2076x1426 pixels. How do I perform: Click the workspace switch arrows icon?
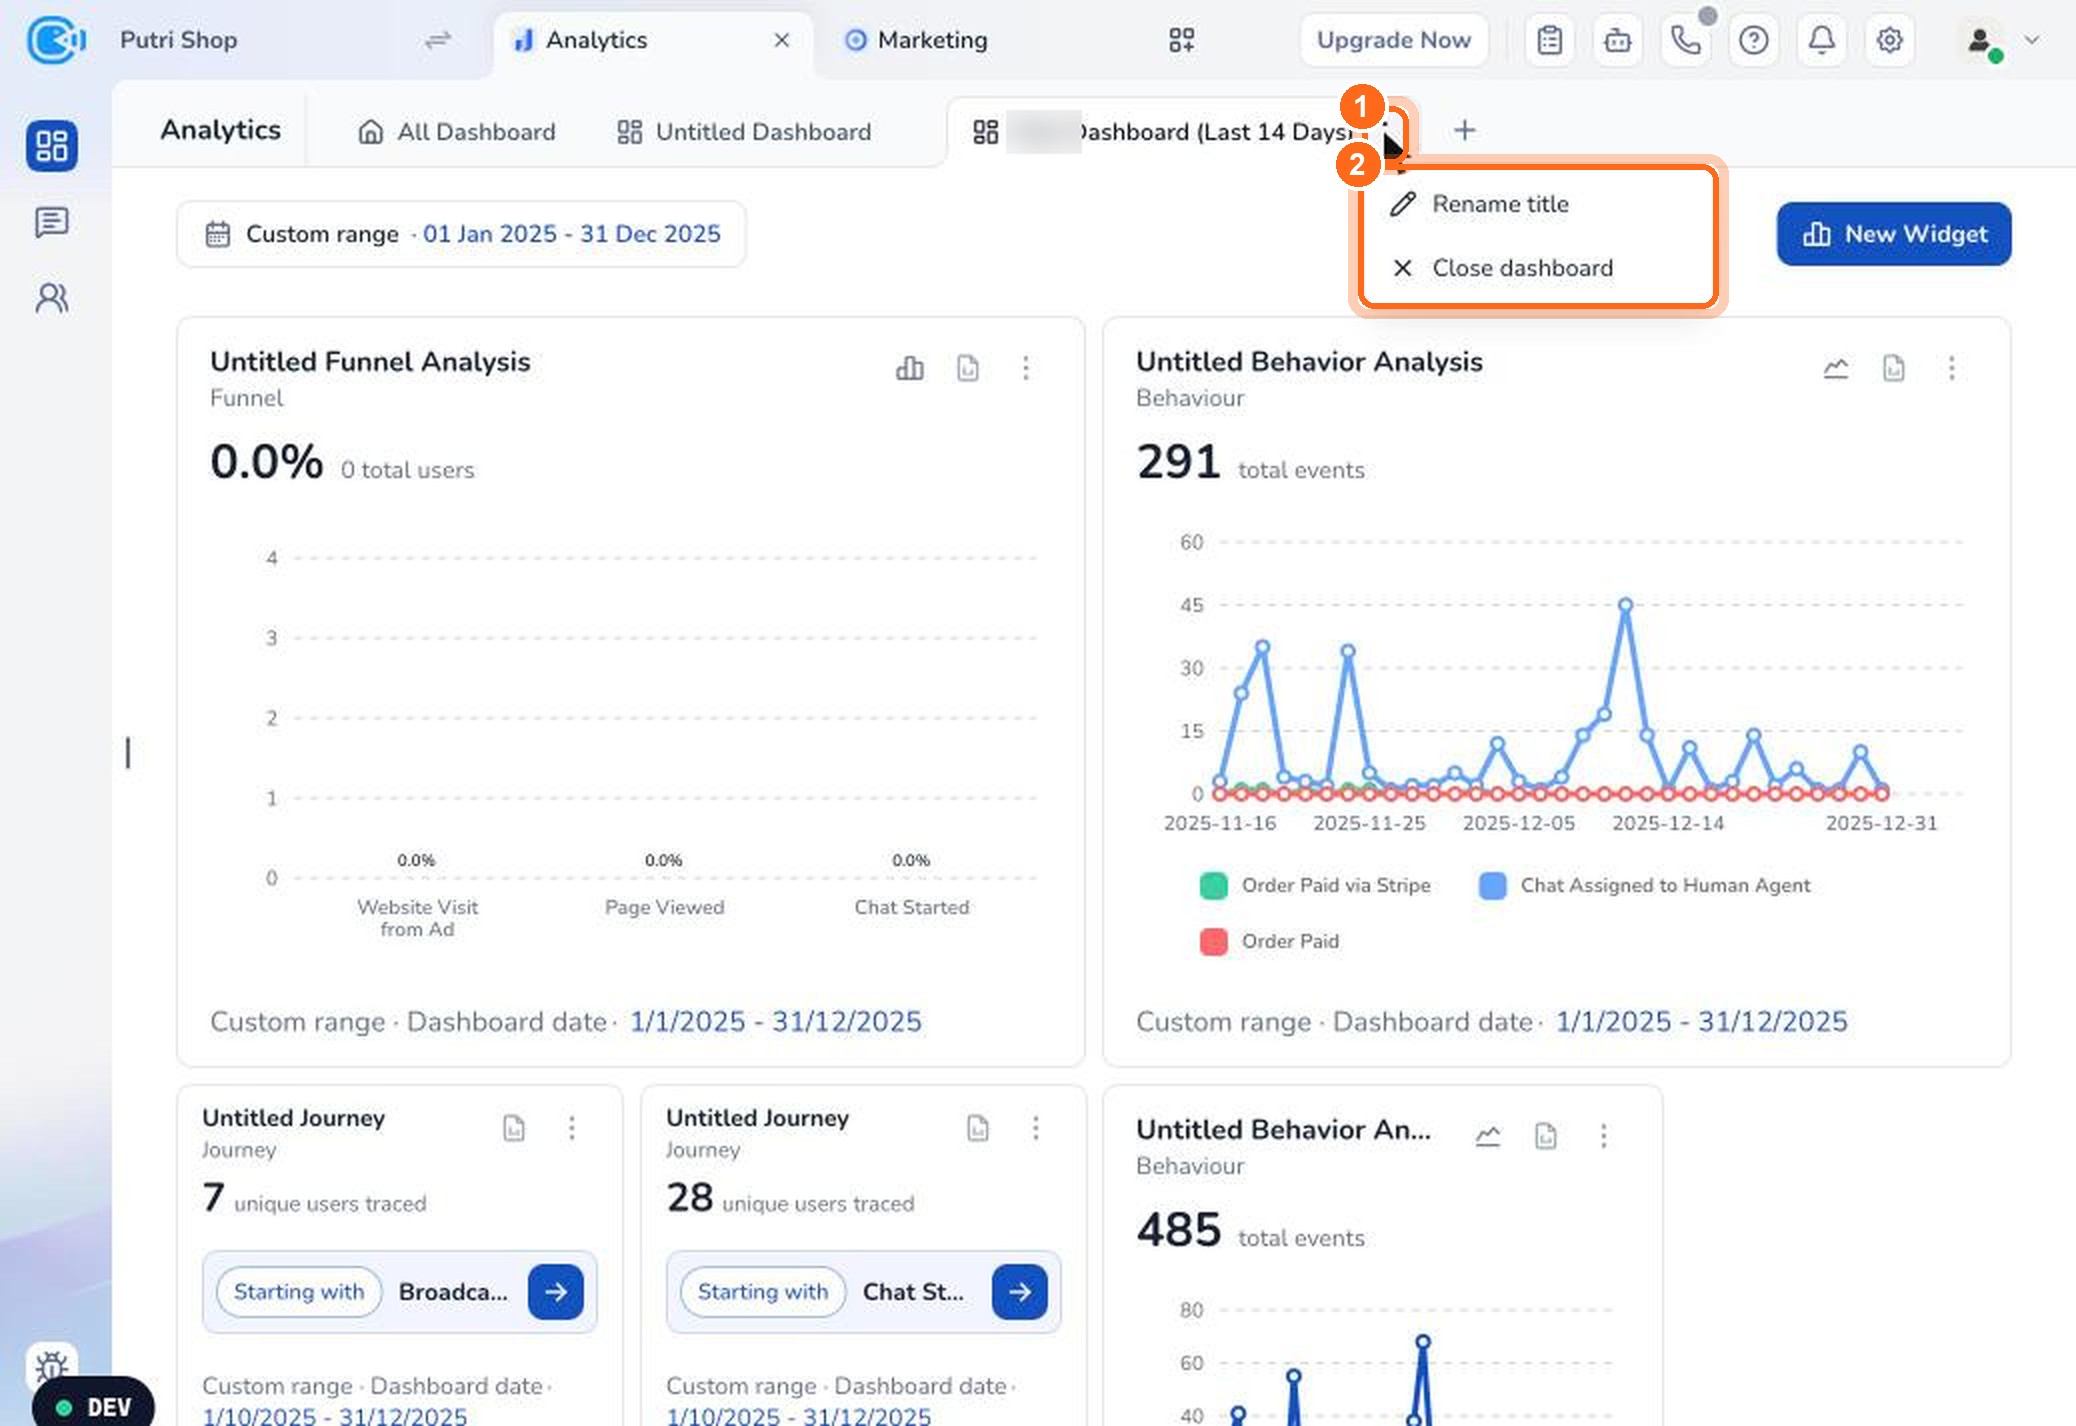tap(438, 40)
